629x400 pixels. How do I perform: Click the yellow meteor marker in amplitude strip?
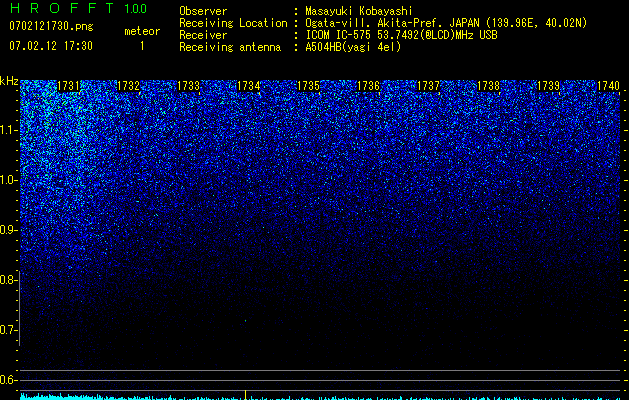(x=245, y=395)
